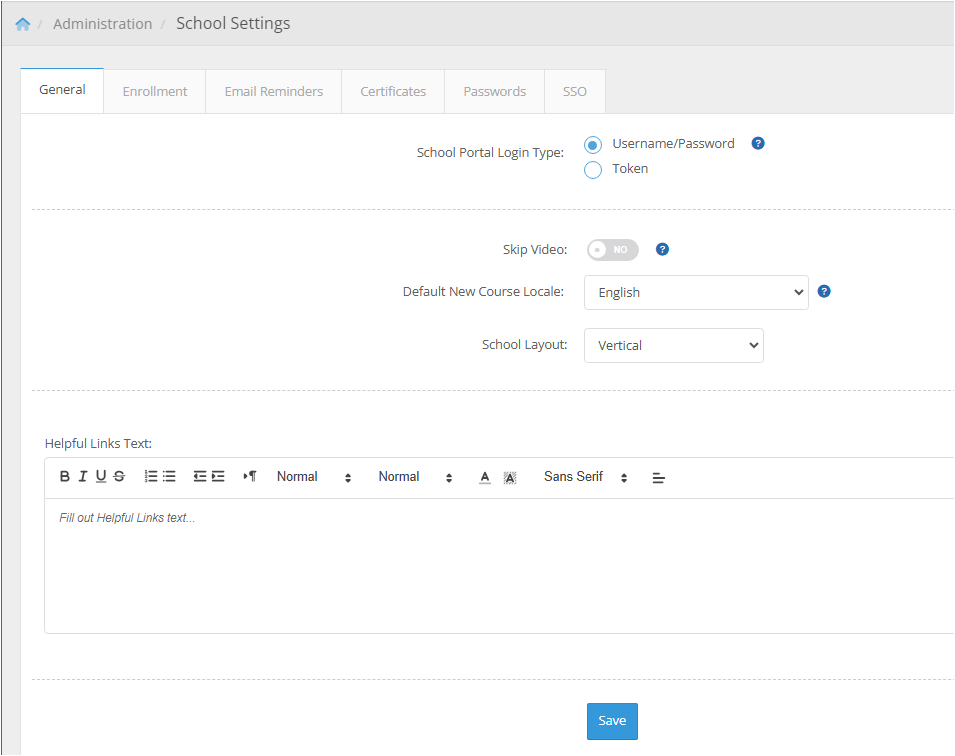Screen dimensions: 955x756
Task: Toggle bold formatting in editor toolbar
Action: point(65,477)
